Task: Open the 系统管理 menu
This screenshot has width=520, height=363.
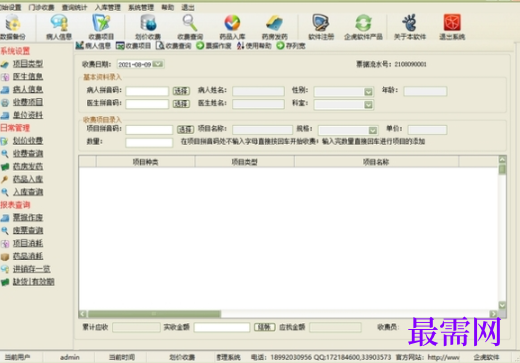Action: (x=141, y=7)
